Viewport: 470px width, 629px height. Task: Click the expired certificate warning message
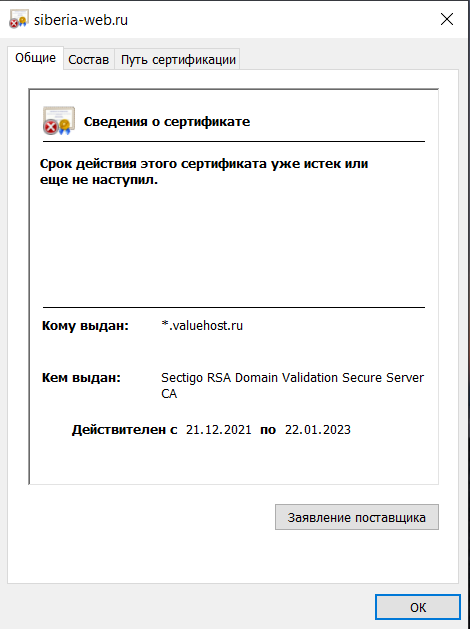pos(204,171)
